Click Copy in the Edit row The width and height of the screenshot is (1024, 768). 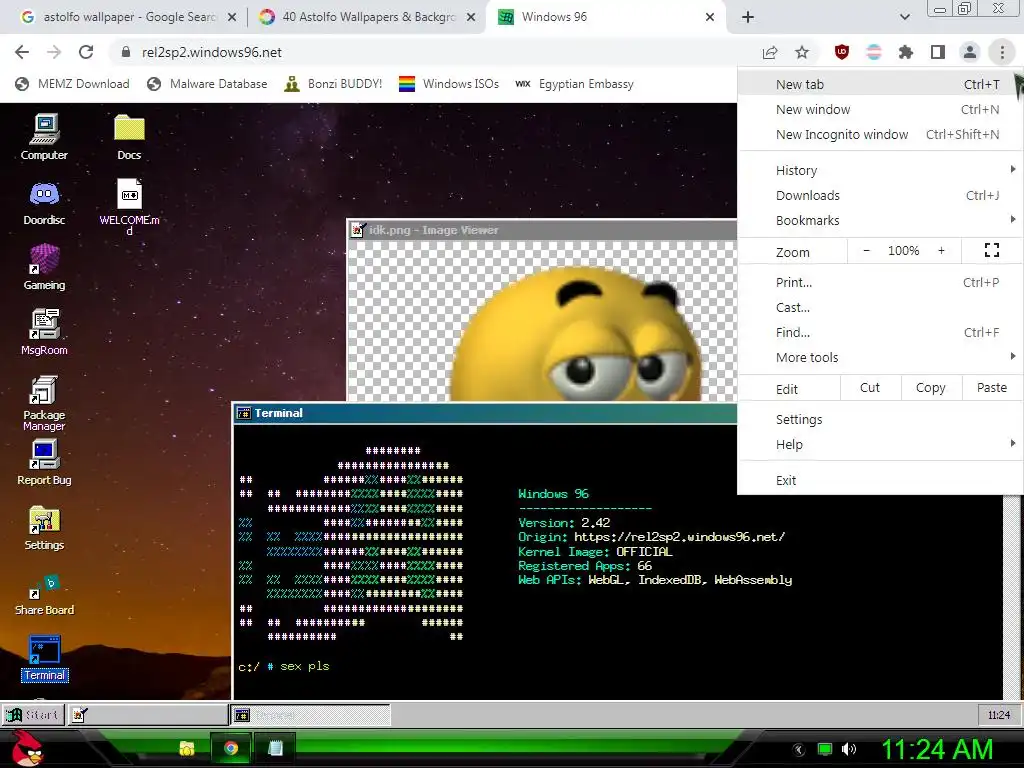931,388
